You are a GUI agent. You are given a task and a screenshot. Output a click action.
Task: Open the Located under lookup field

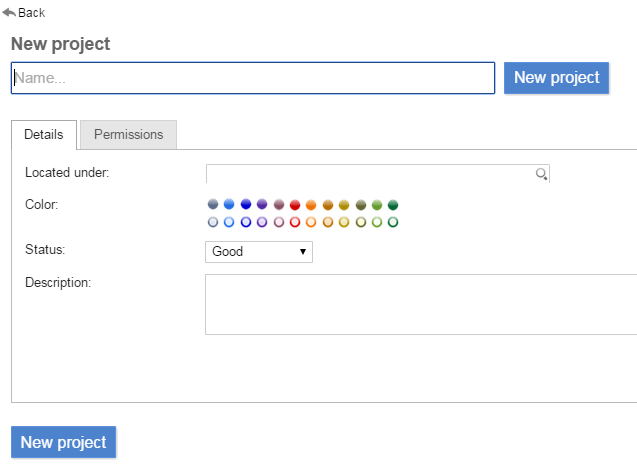[370, 175]
